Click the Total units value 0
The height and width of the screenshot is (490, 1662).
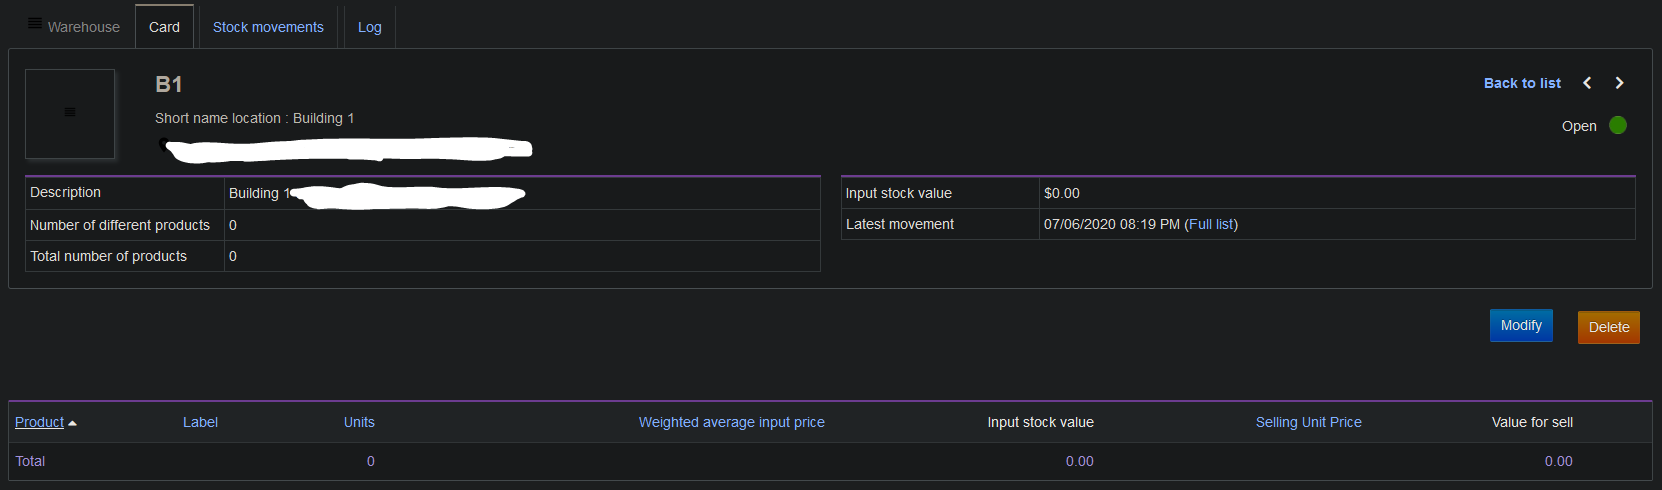371,461
